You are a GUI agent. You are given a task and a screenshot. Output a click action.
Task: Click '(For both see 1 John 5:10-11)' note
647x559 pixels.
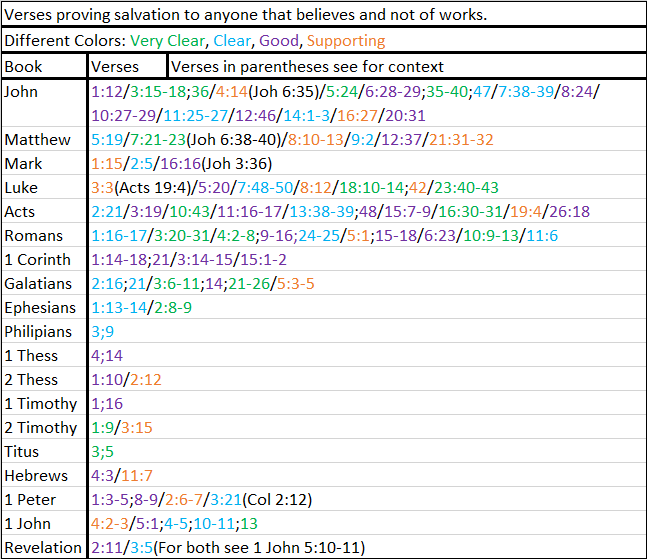coord(260,547)
